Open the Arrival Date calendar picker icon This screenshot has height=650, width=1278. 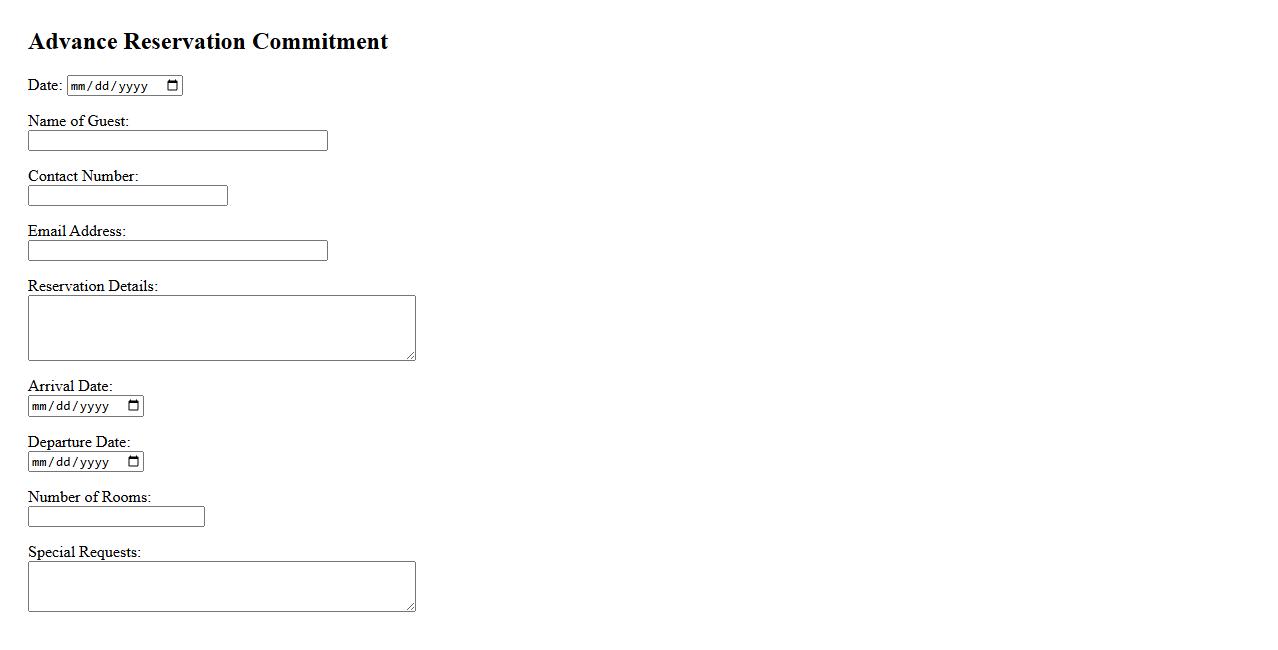pyautogui.click(x=134, y=406)
